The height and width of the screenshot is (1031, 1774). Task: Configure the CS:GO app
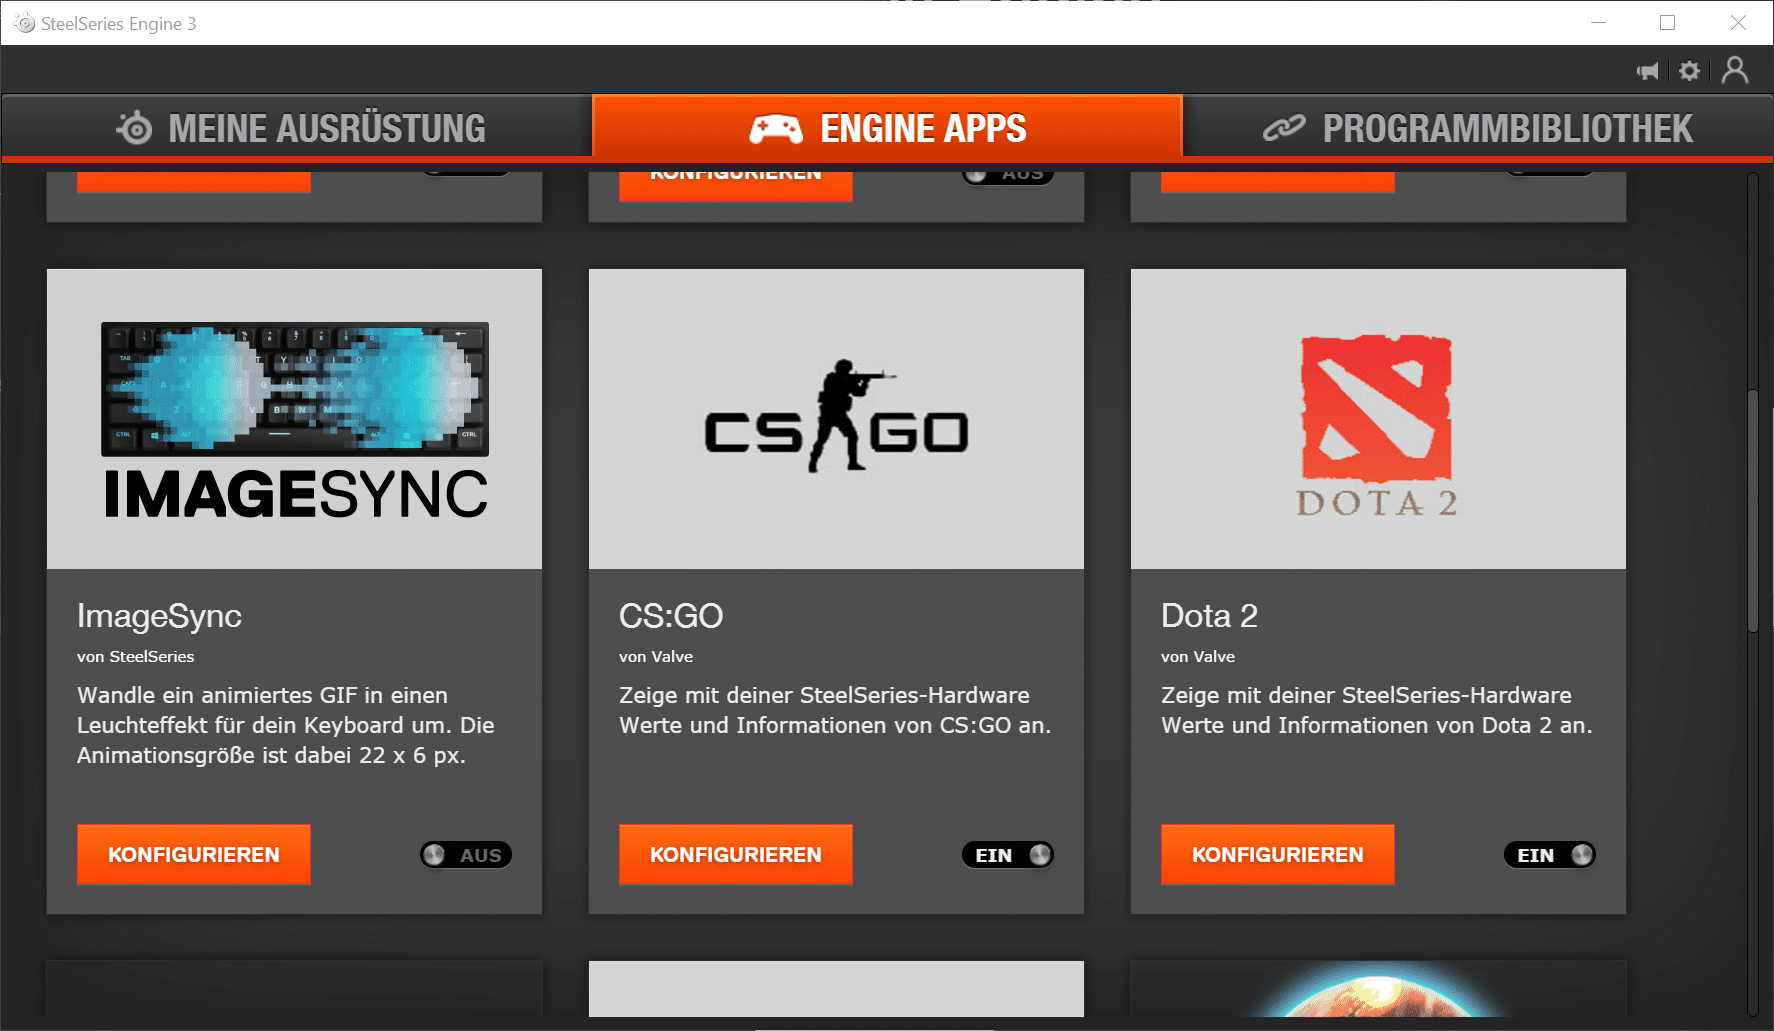(x=735, y=855)
